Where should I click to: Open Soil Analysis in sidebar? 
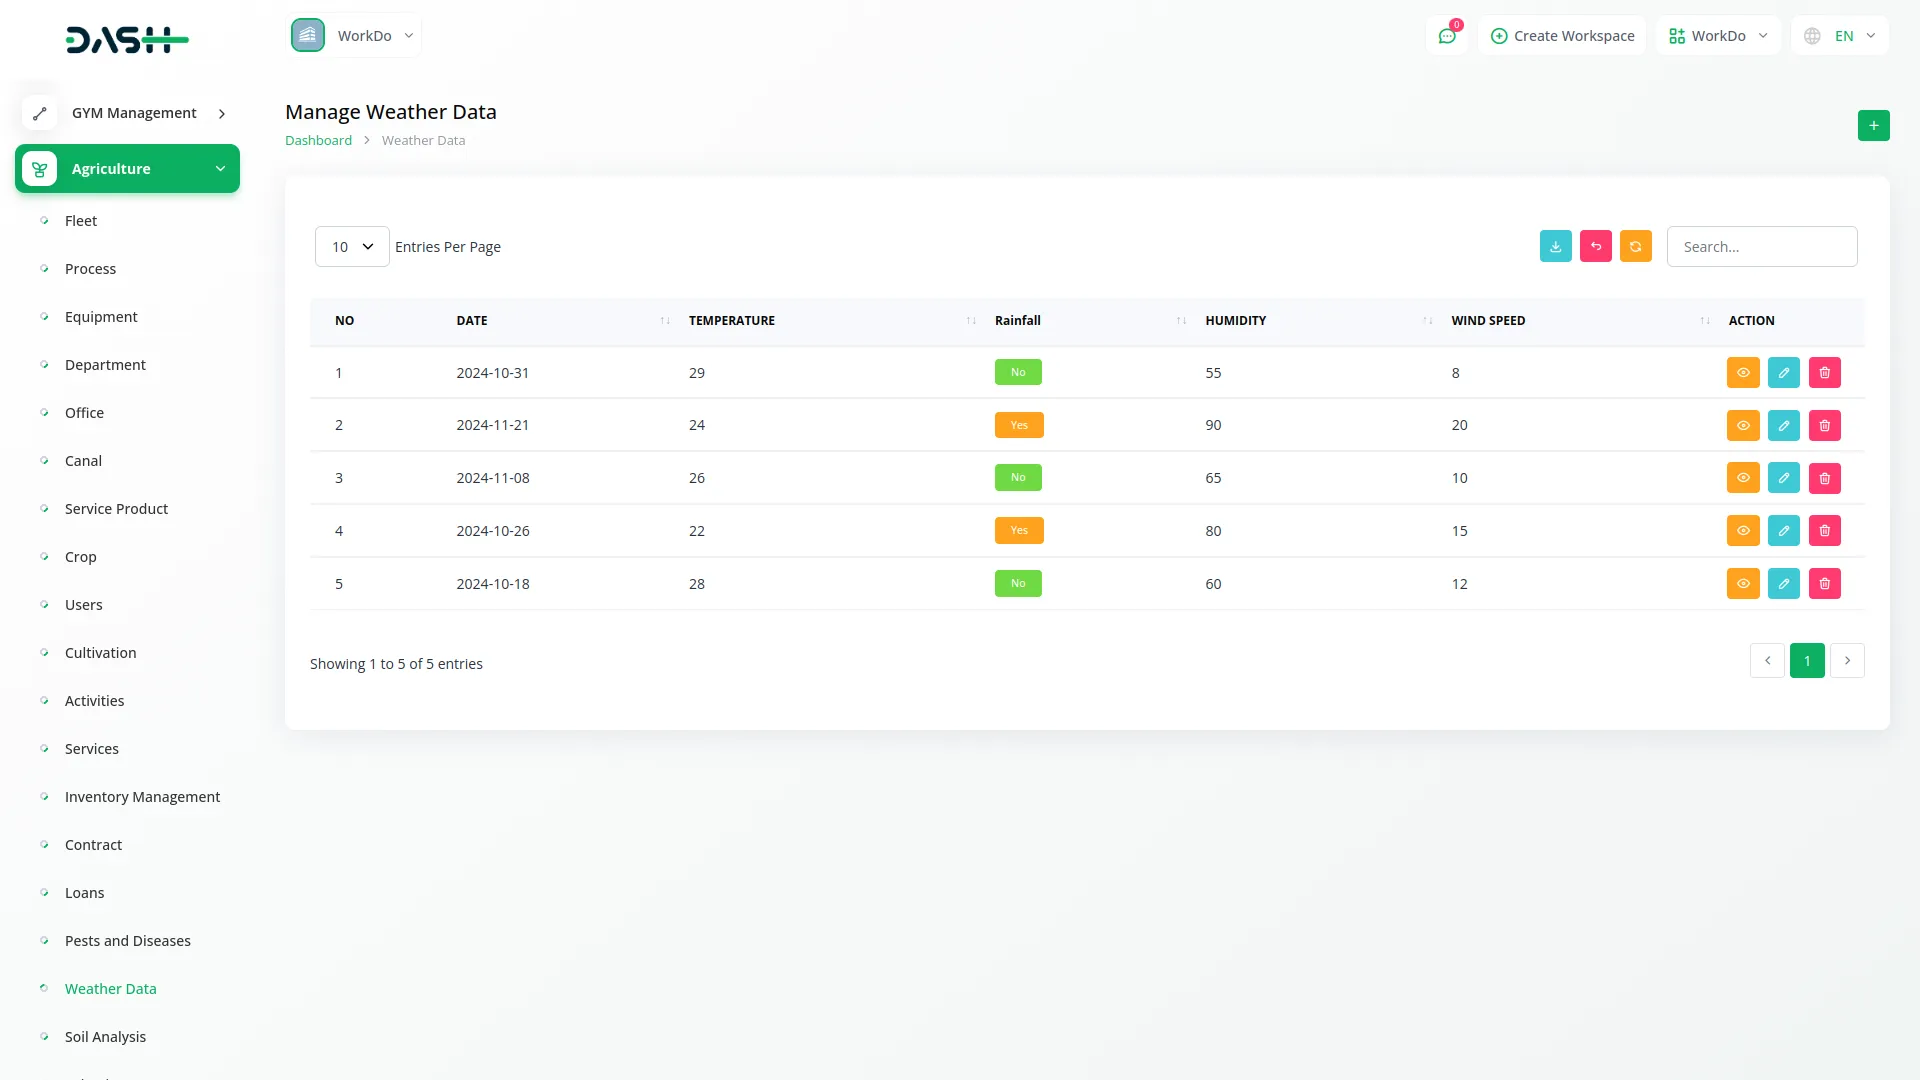pos(105,1037)
